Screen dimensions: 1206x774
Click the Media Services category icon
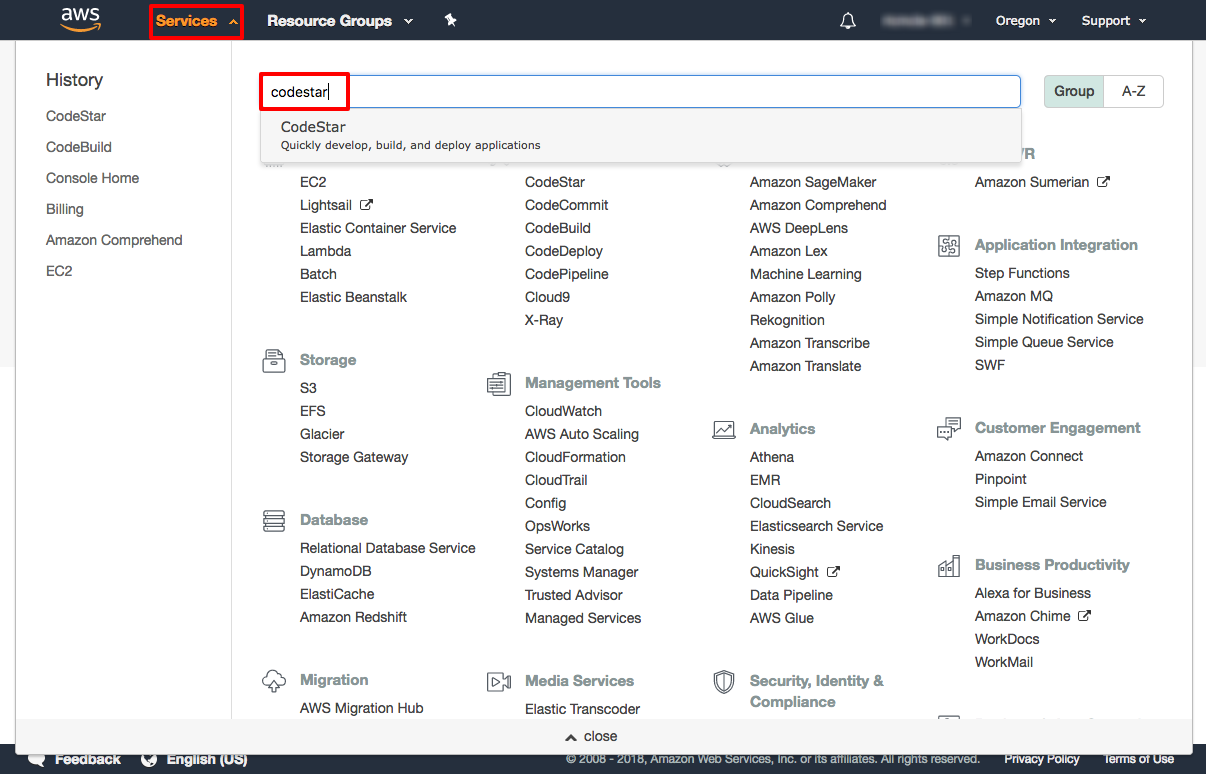tap(499, 681)
